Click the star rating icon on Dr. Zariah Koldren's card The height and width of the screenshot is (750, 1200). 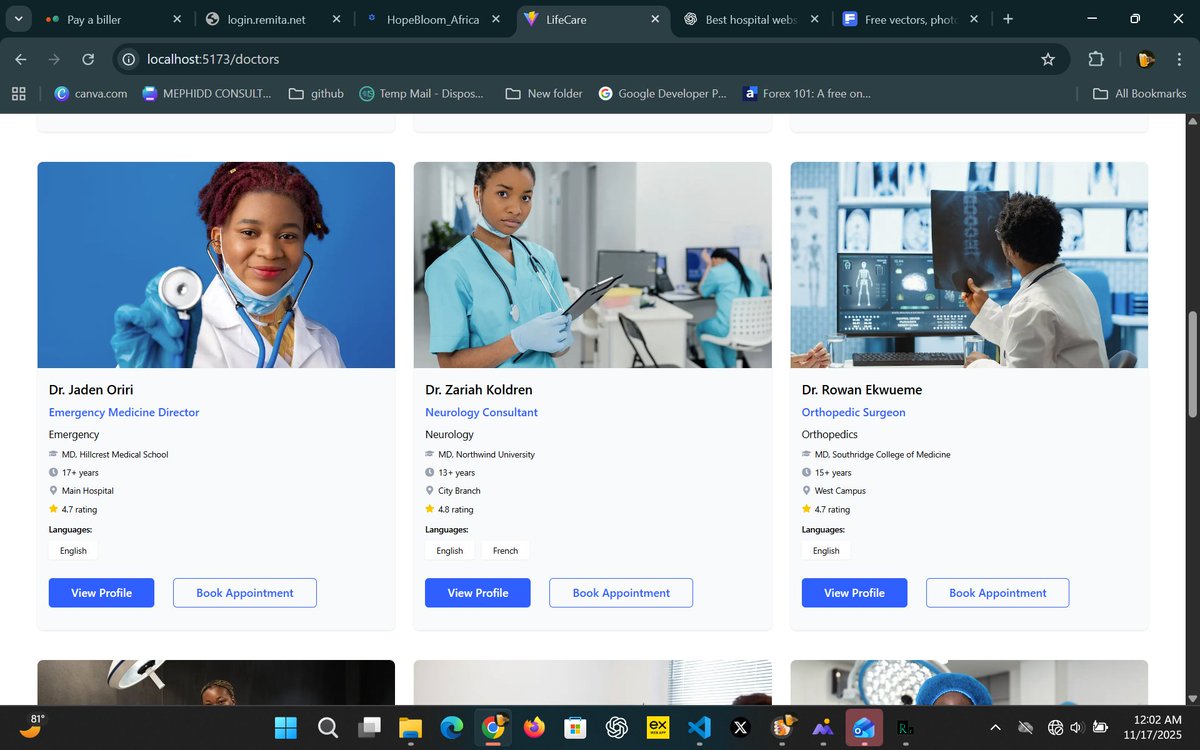point(428,509)
